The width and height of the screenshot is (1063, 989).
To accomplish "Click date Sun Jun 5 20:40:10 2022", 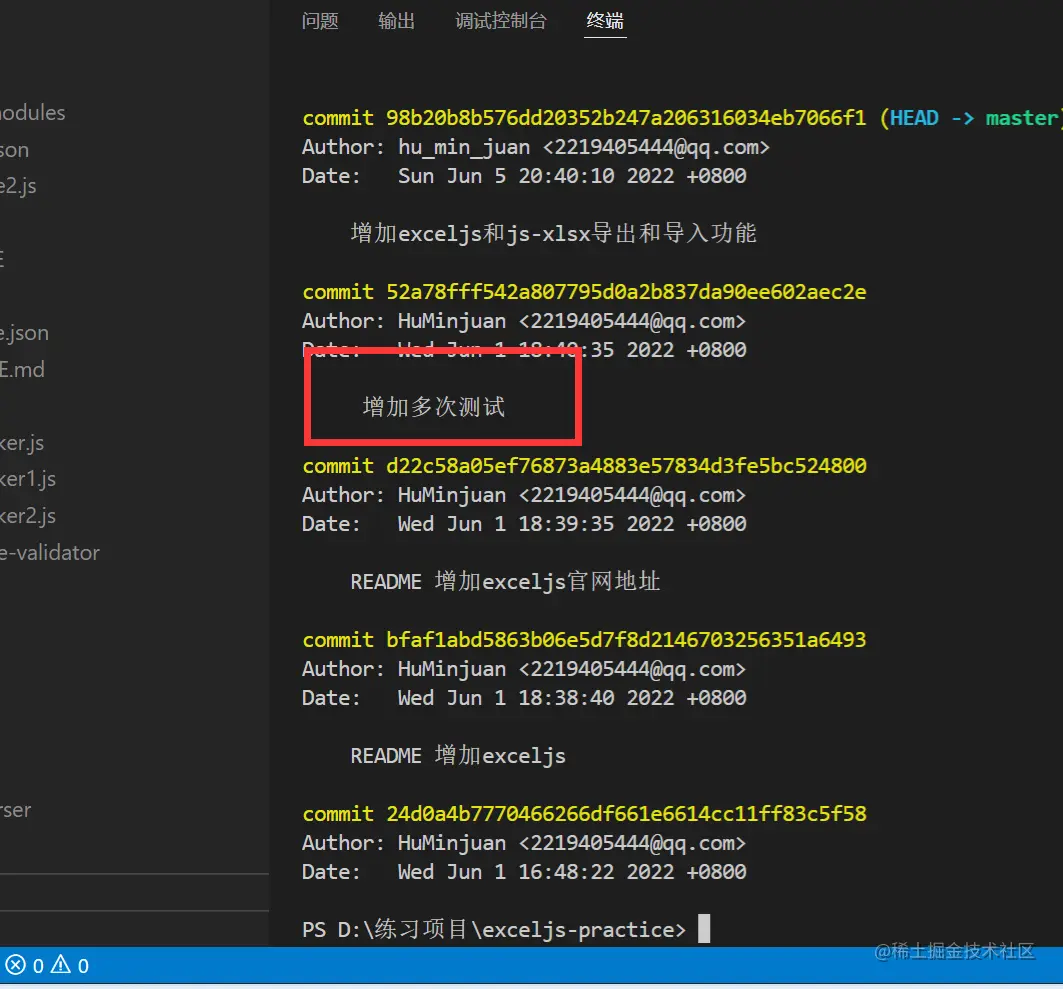I will [571, 176].
